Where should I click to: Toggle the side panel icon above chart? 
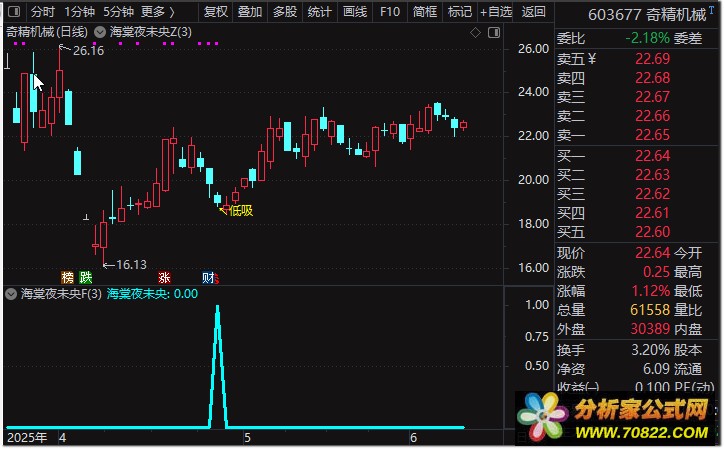[x=494, y=32]
